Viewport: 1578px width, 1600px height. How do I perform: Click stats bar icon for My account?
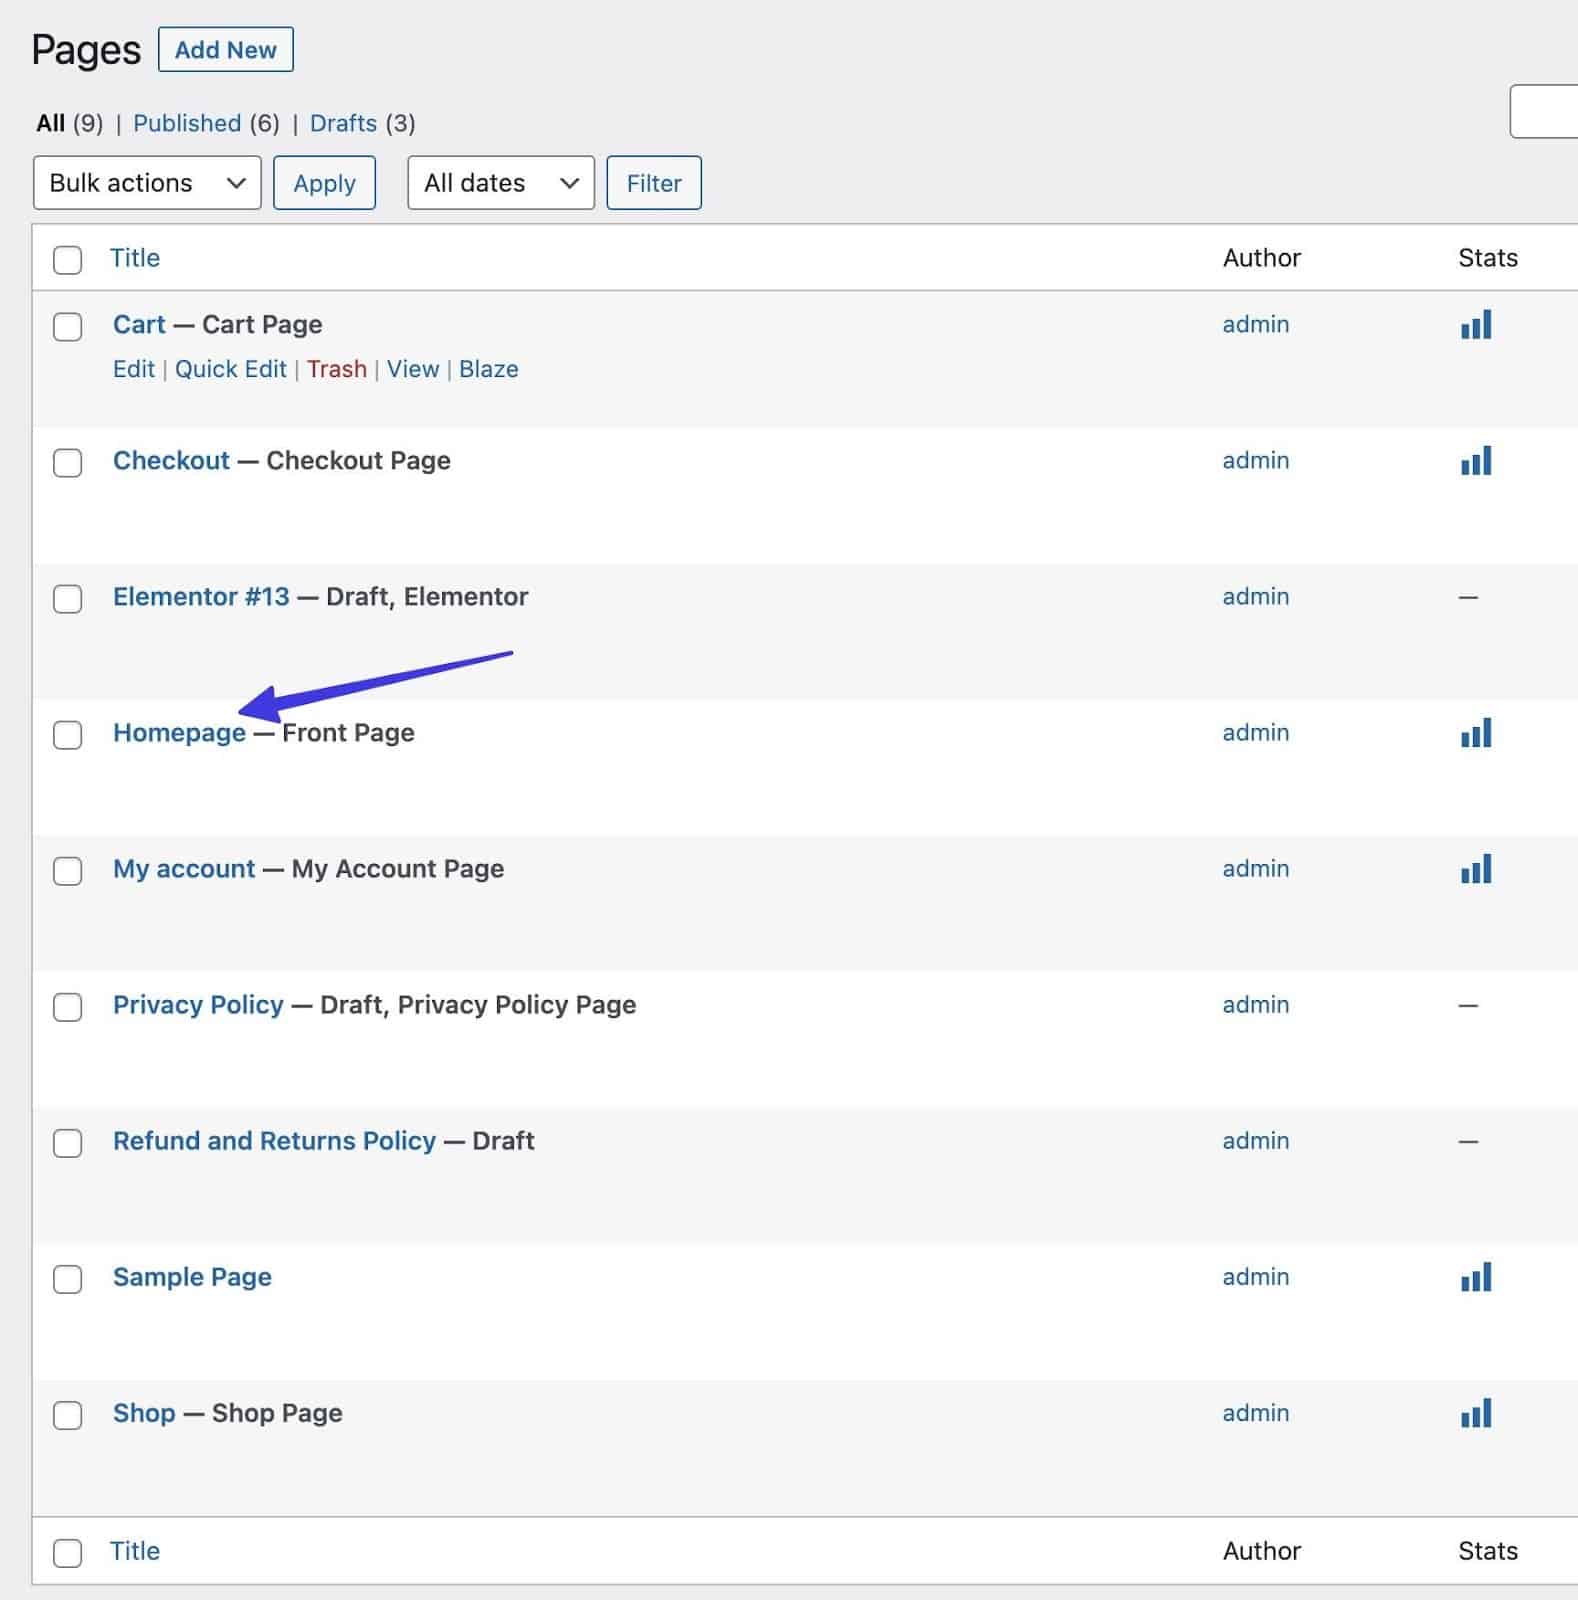[1475, 869]
